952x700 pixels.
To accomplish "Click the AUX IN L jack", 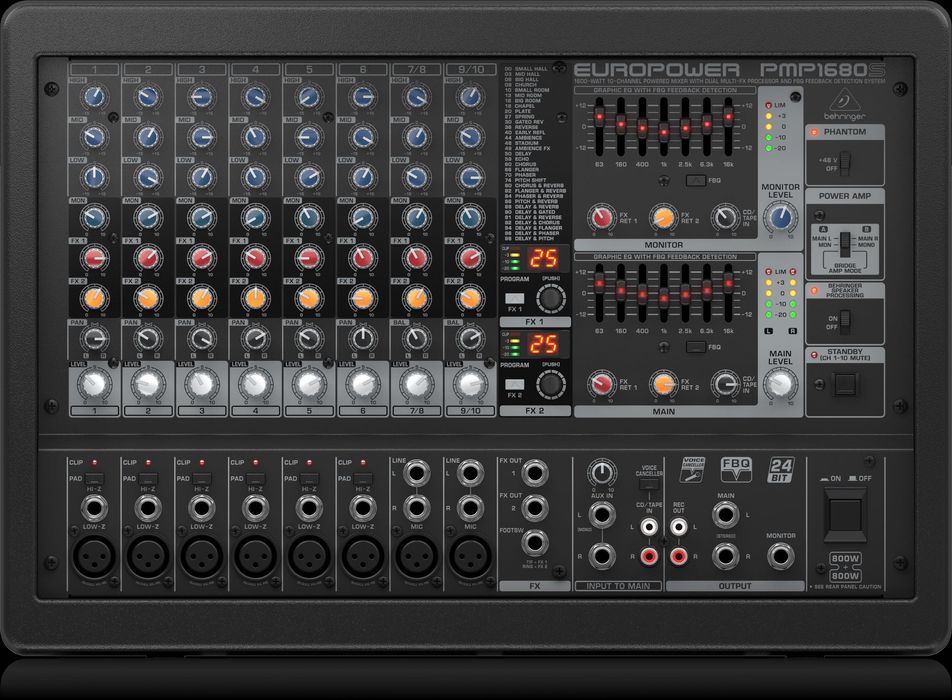I will click(x=602, y=515).
